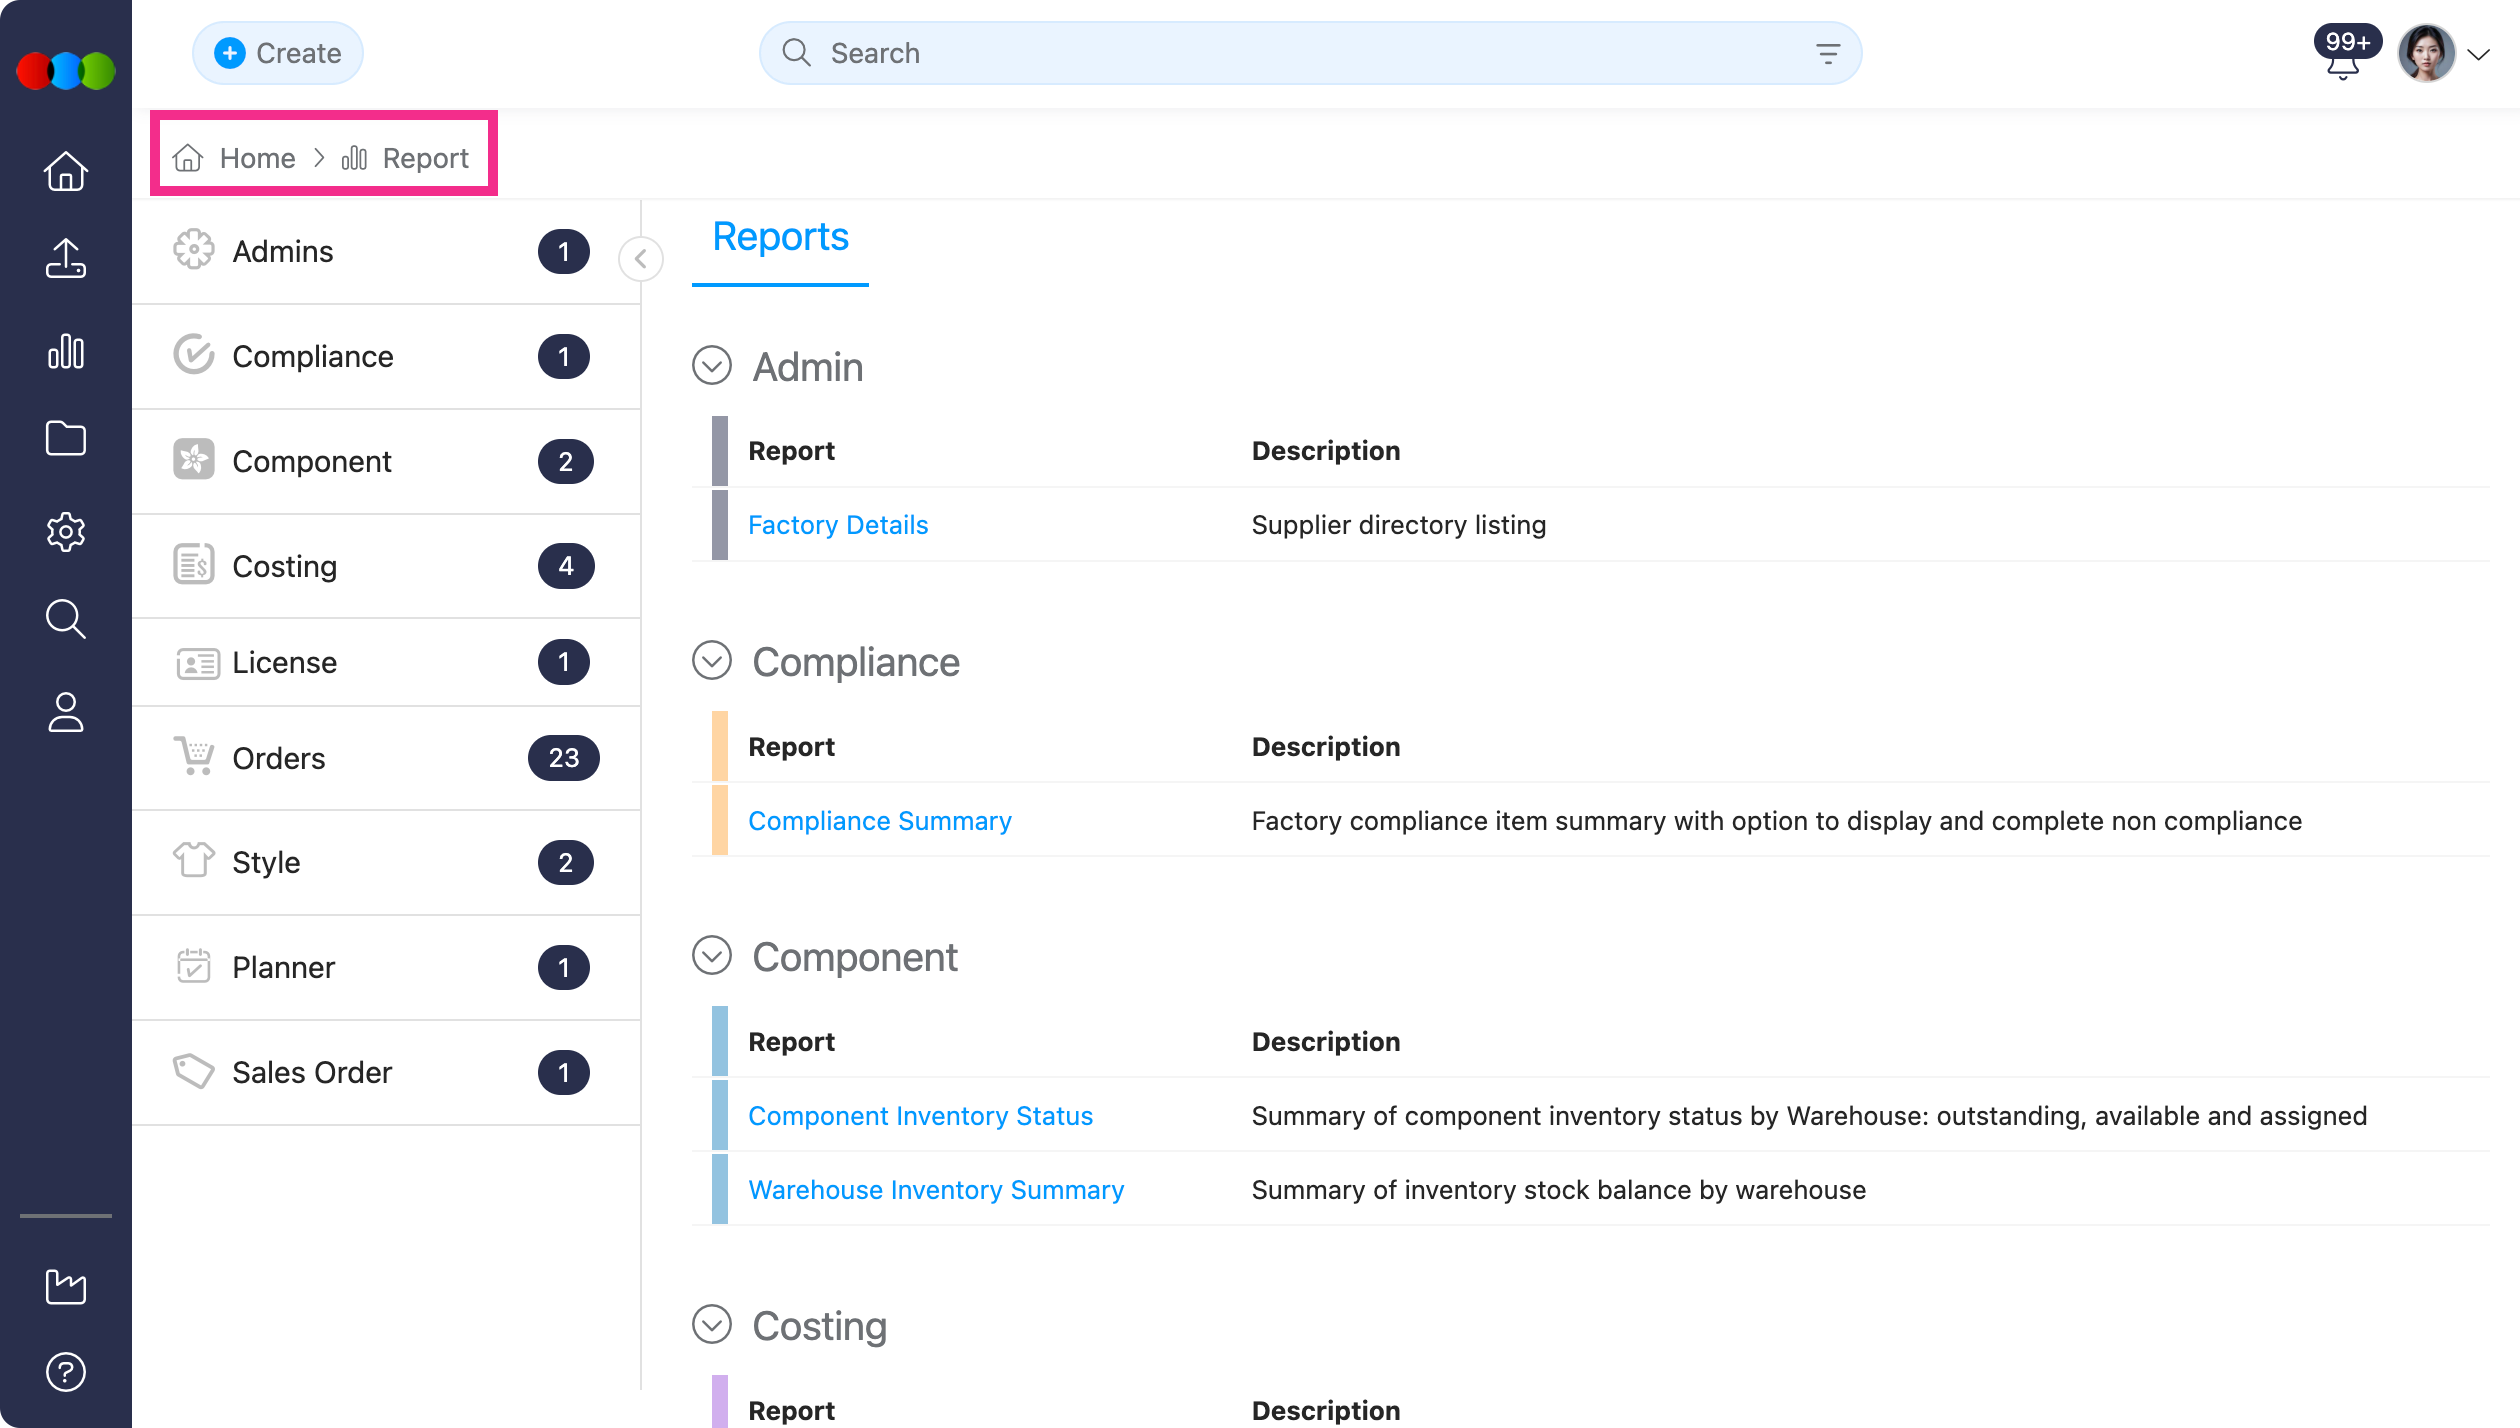Open the search filter options icon

click(1828, 53)
